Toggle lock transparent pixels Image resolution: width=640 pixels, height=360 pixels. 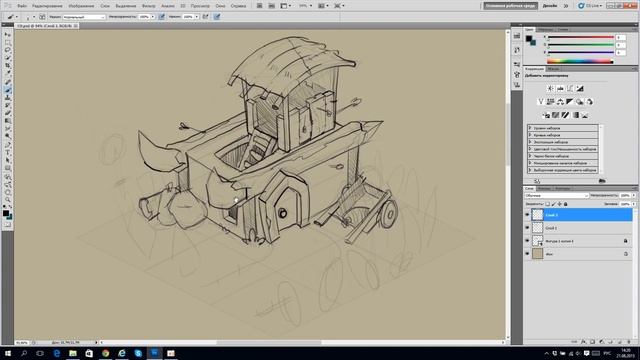[x=548, y=204]
